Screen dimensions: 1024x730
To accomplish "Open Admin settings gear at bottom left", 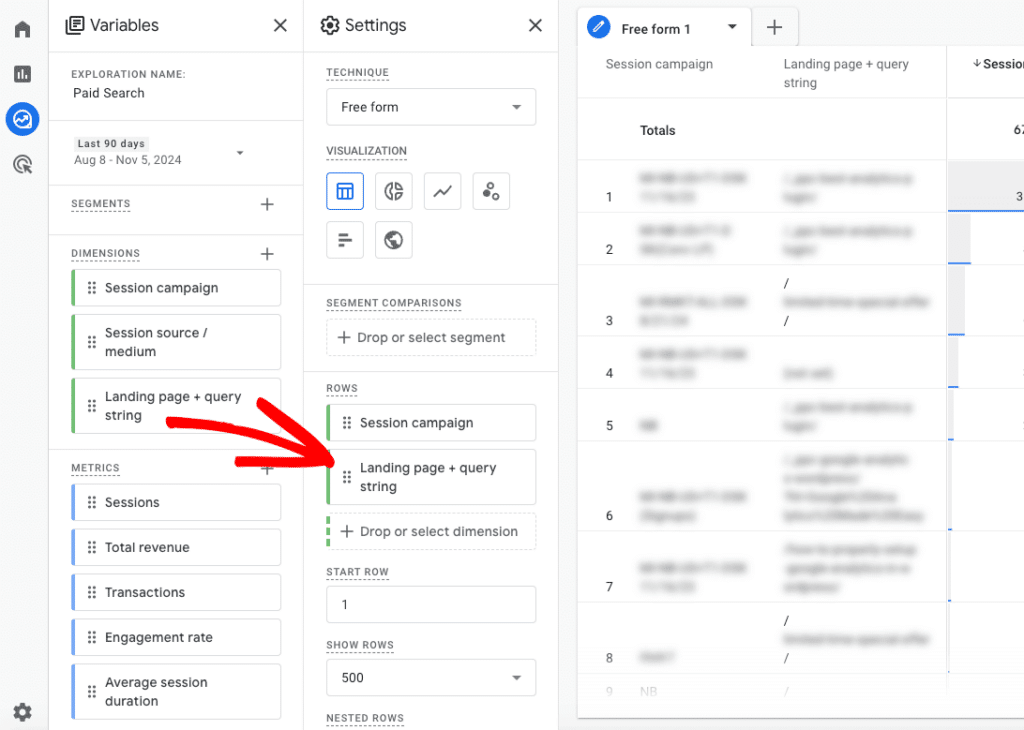I will (22, 712).
